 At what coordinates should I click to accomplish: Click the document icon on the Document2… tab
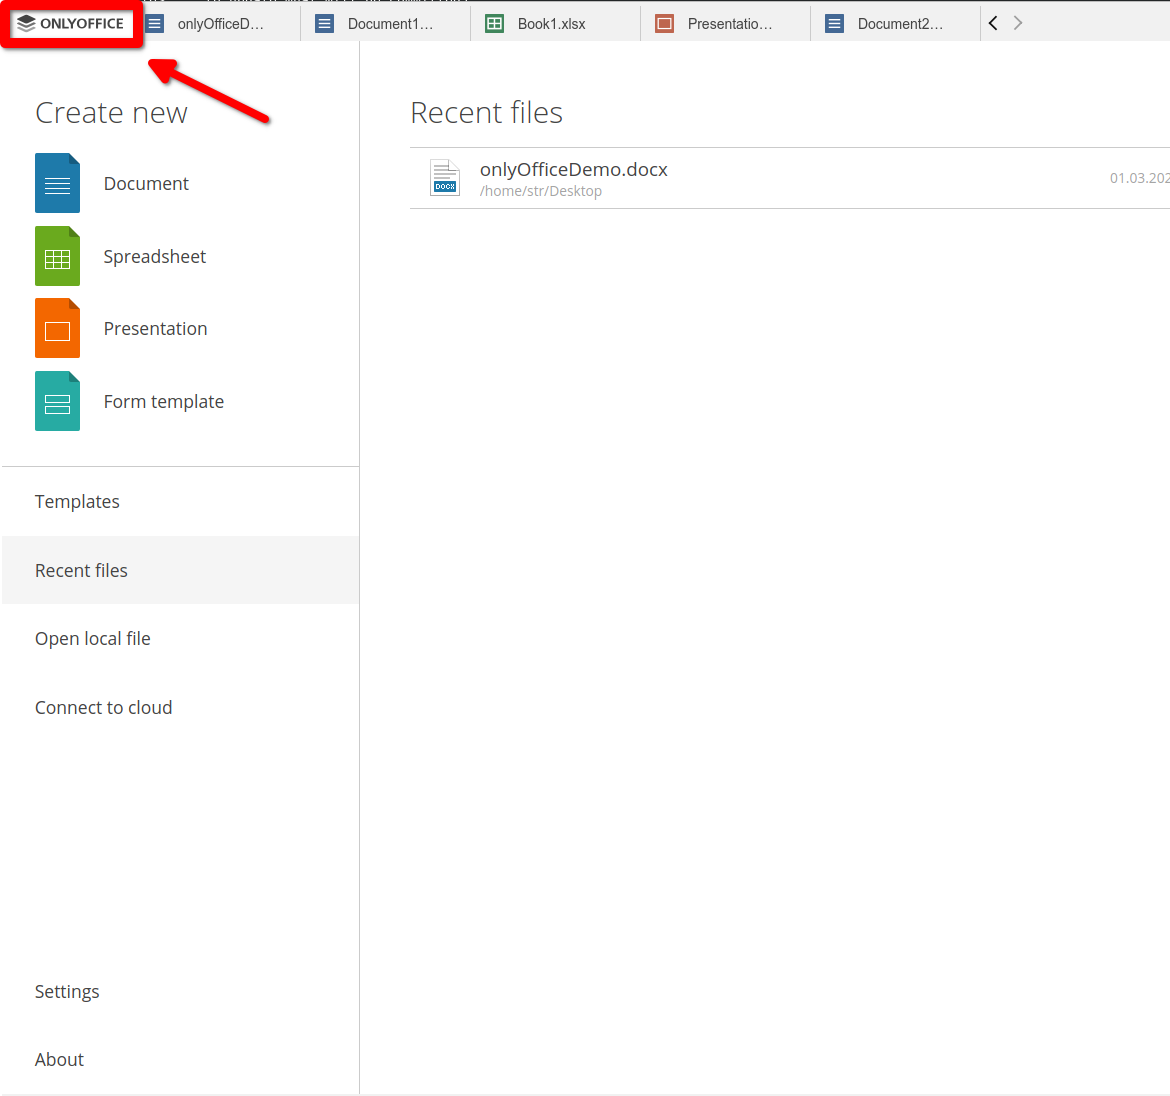pyautogui.click(x=835, y=24)
